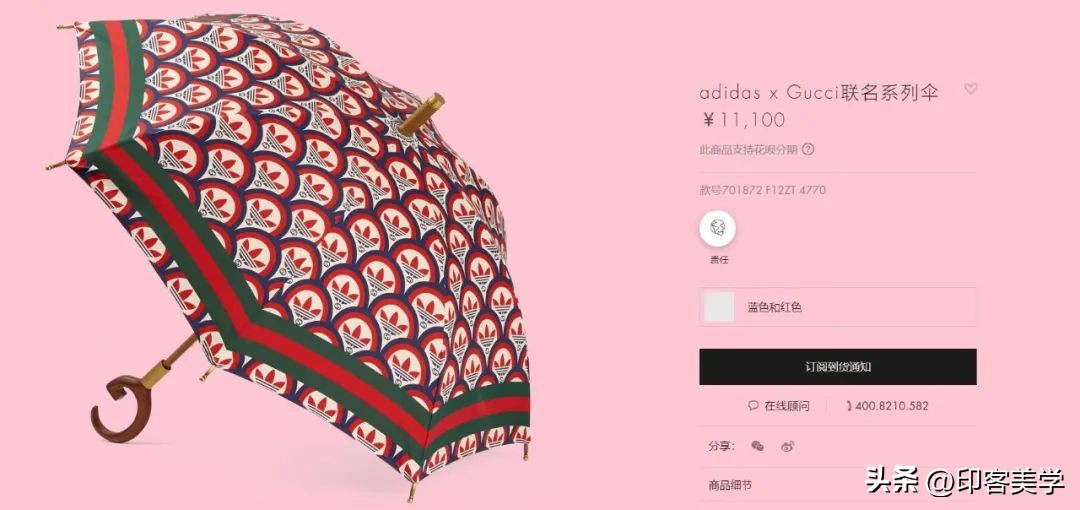Click the globe 责任 circle icon
The image size is (1080, 510).
coord(718,229)
